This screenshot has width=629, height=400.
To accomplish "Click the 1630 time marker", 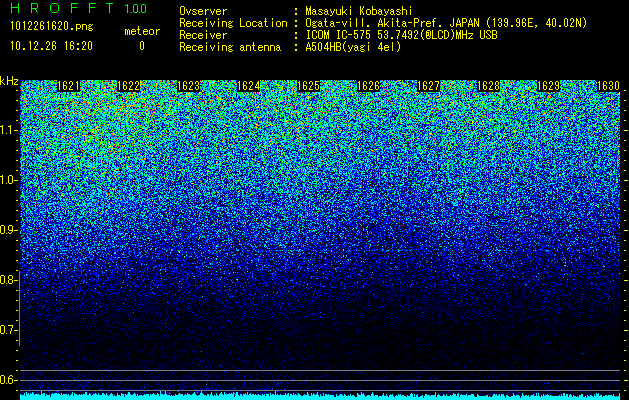I will pyautogui.click(x=609, y=86).
